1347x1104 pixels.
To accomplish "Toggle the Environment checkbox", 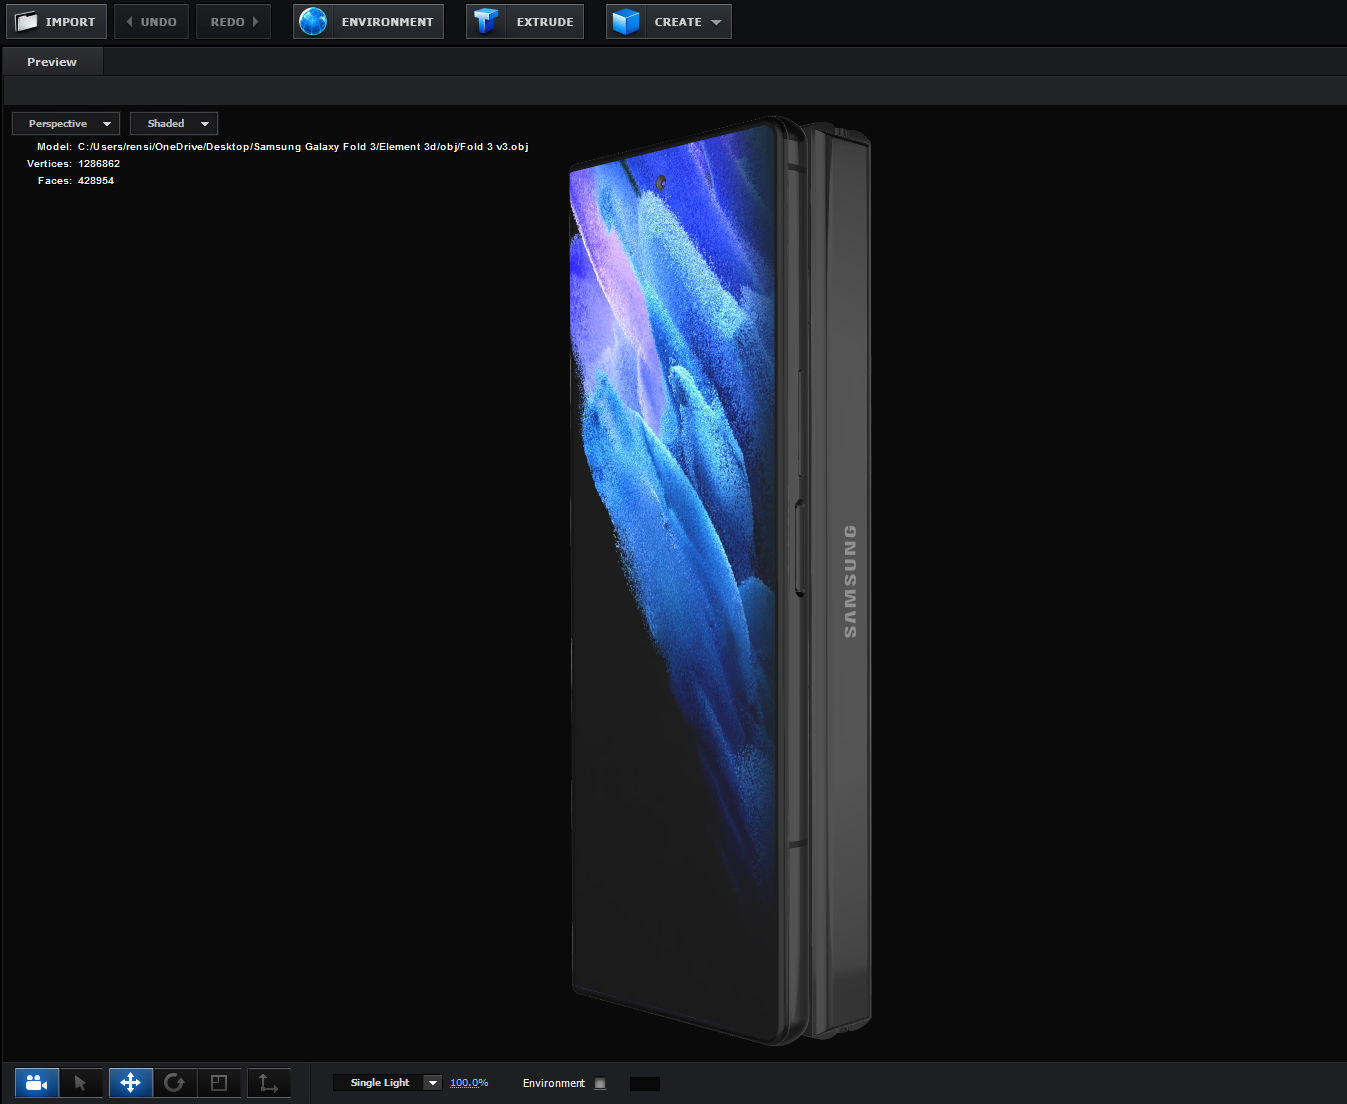I will 600,1083.
